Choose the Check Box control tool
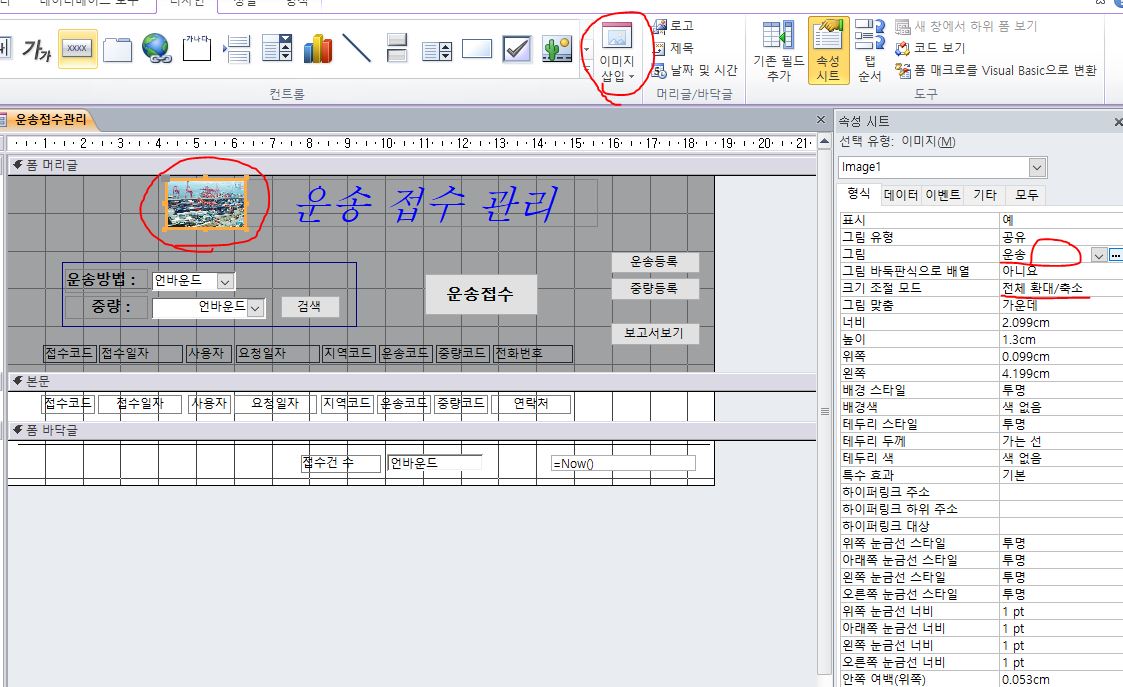Viewport: 1123px width, 687px height. click(x=516, y=48)
